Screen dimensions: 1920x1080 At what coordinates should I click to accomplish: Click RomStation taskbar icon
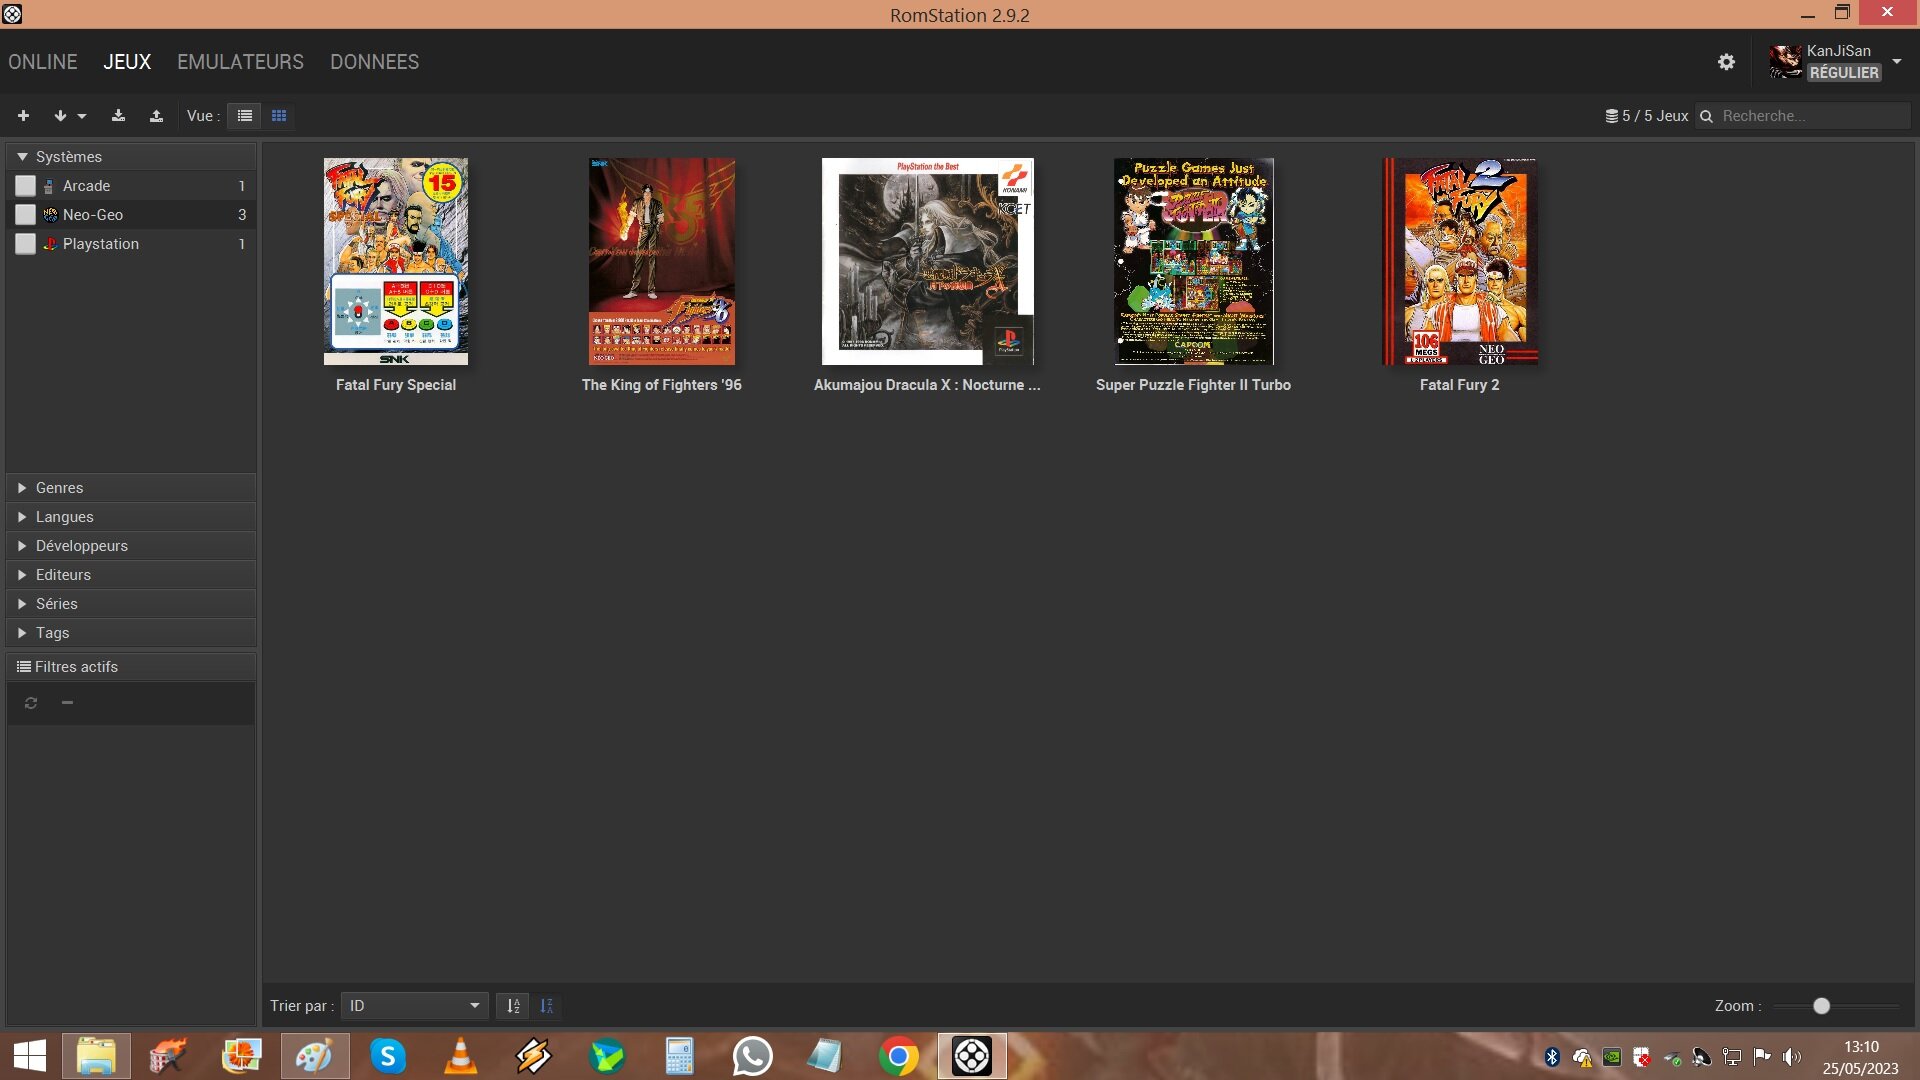click(972, 1056)
